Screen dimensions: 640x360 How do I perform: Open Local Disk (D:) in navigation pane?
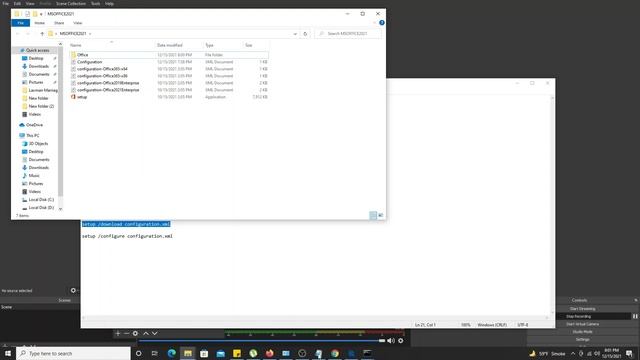[x=41, y=208]
